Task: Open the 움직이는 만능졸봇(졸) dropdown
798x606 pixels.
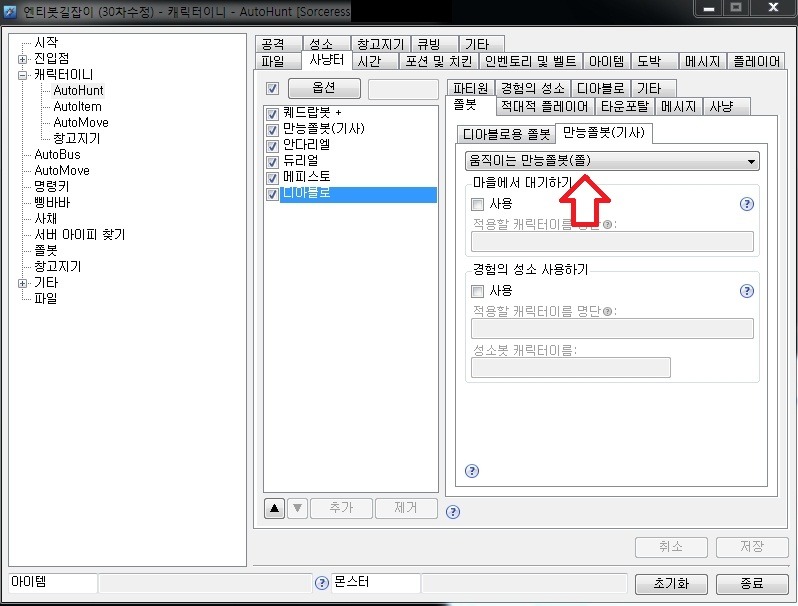Action: [x=612, y=161]
